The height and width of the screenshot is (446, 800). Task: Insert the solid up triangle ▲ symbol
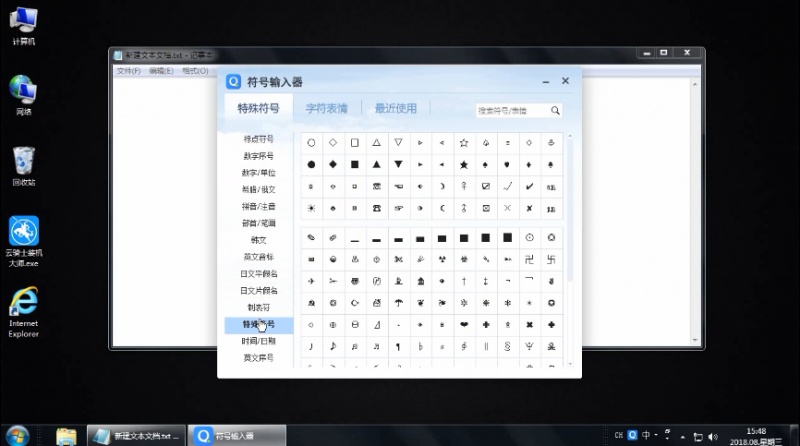tap(377, 164)
